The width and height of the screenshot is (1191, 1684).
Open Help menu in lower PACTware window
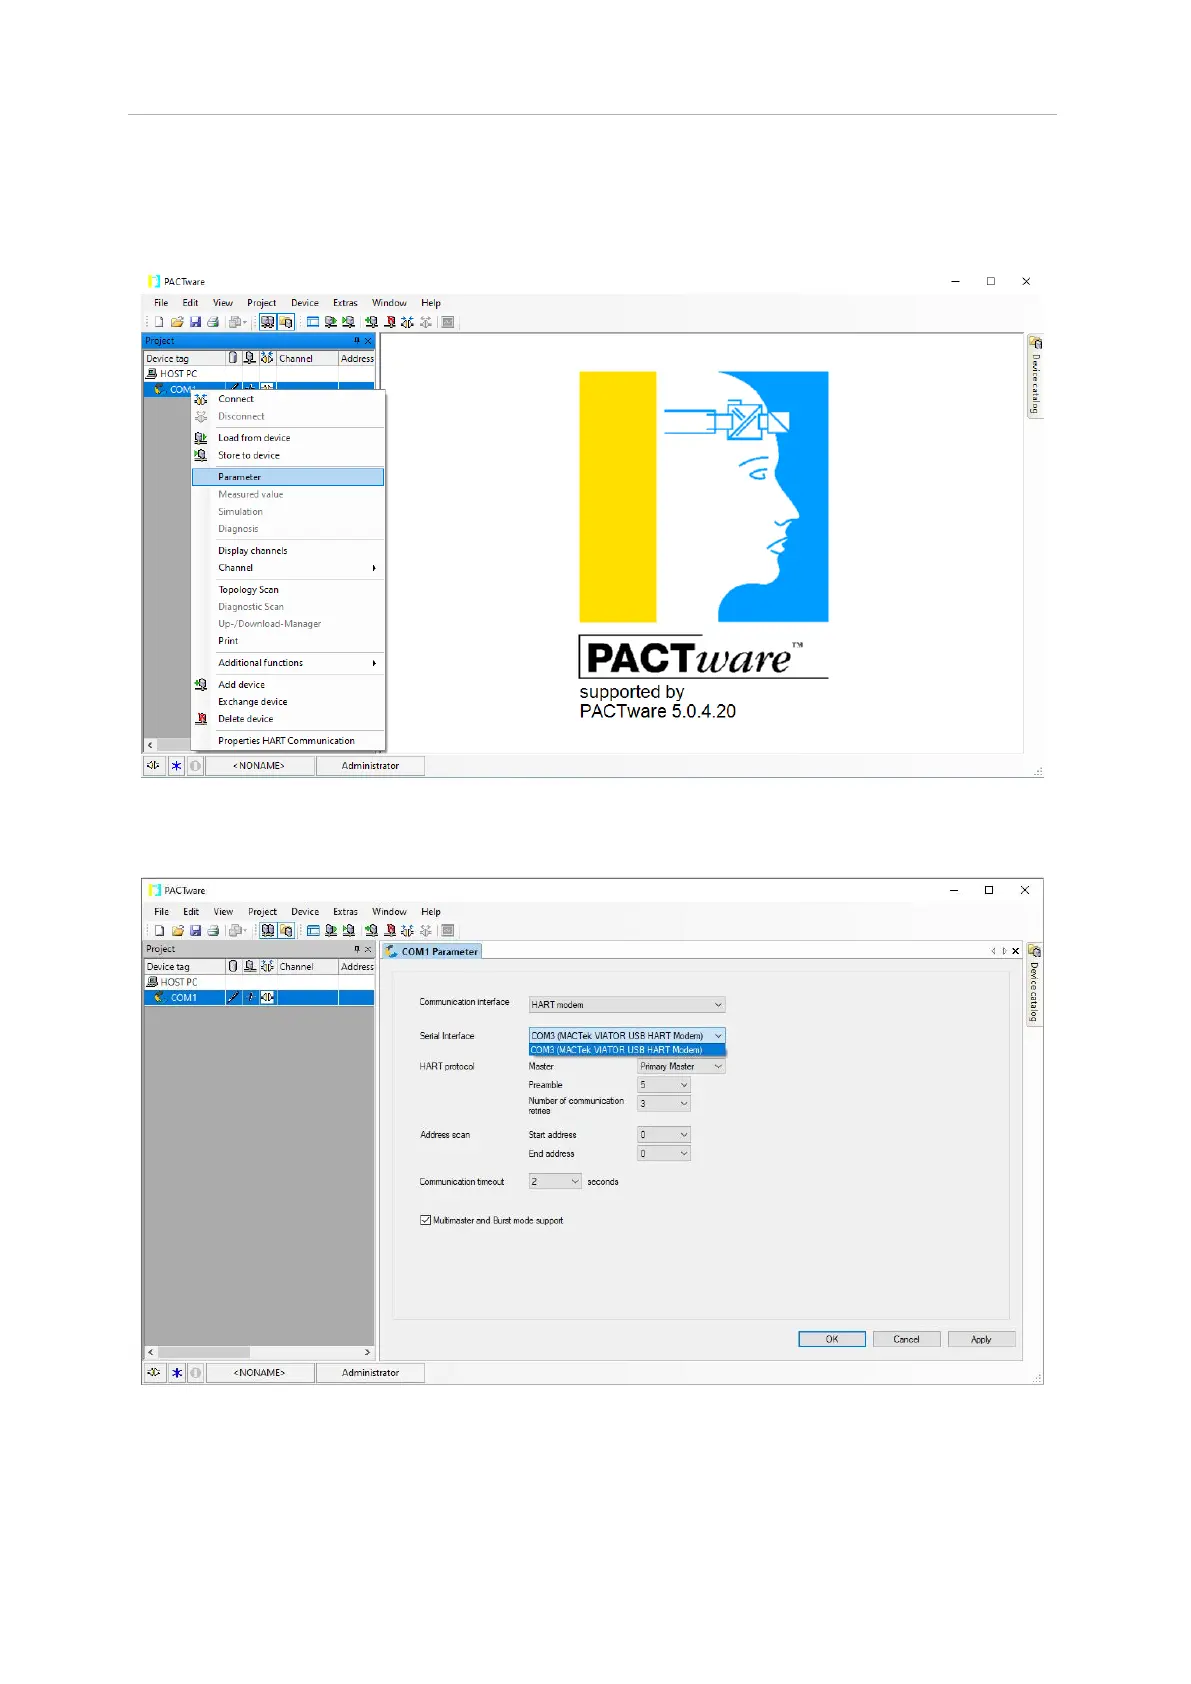[431, 912]
